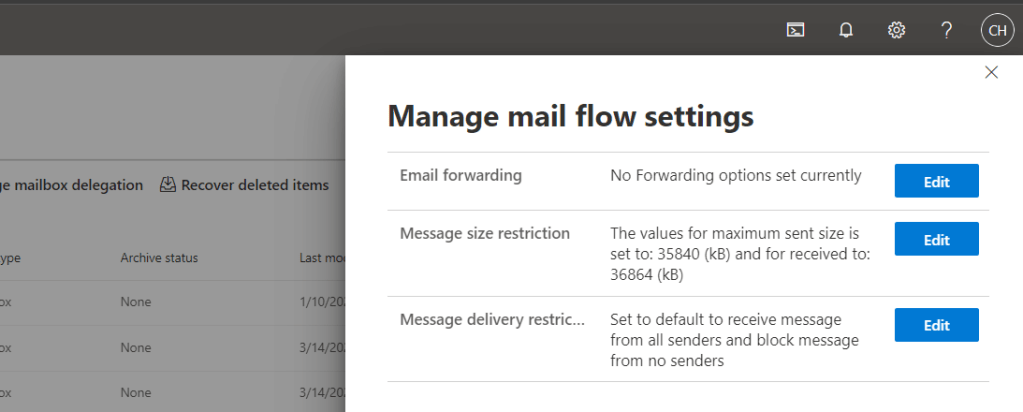Click the truncated Message delivery restric... label
This screenshot has width=1023, height=412.
pos(489,319)
